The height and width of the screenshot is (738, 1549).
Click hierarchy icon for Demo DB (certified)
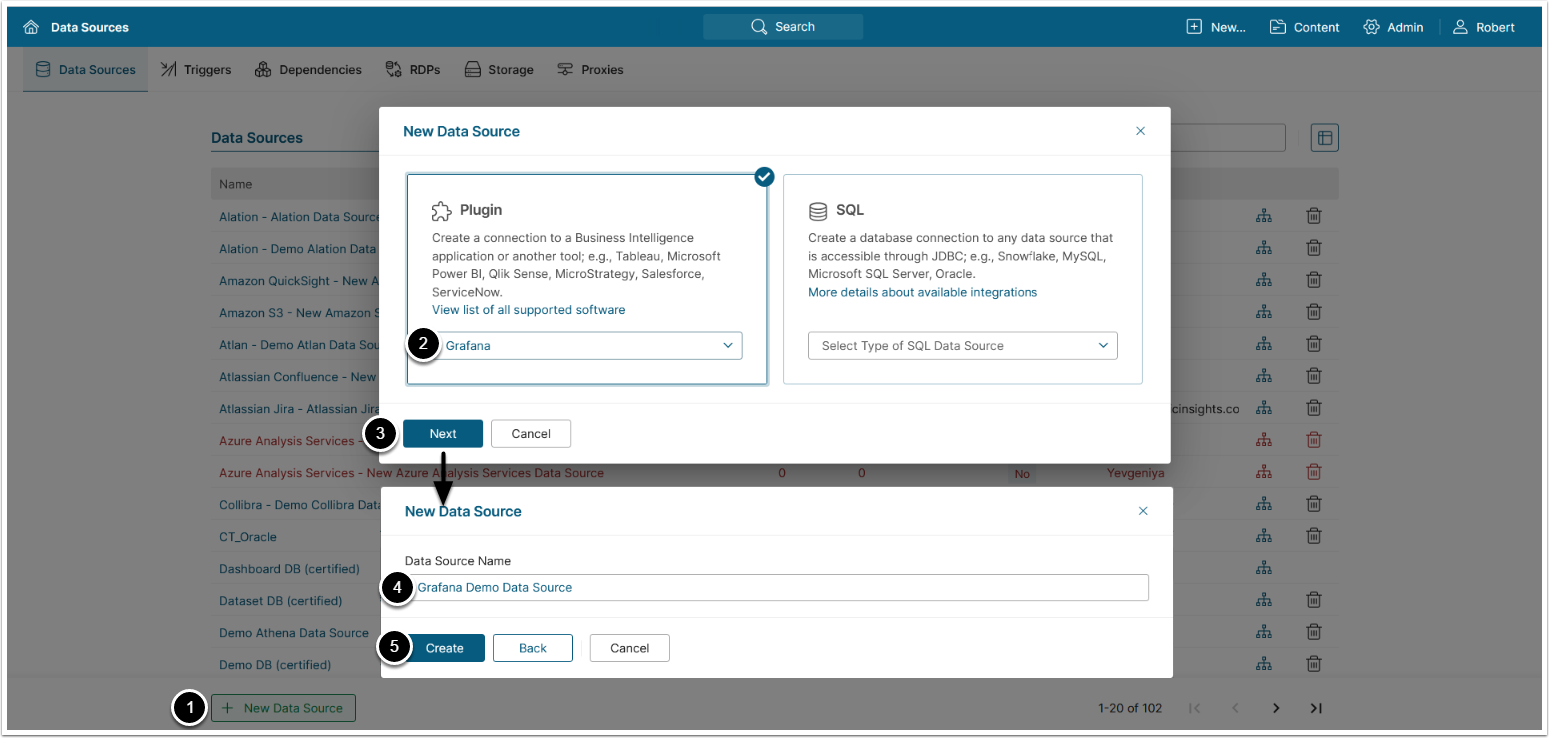point(1264,664)
